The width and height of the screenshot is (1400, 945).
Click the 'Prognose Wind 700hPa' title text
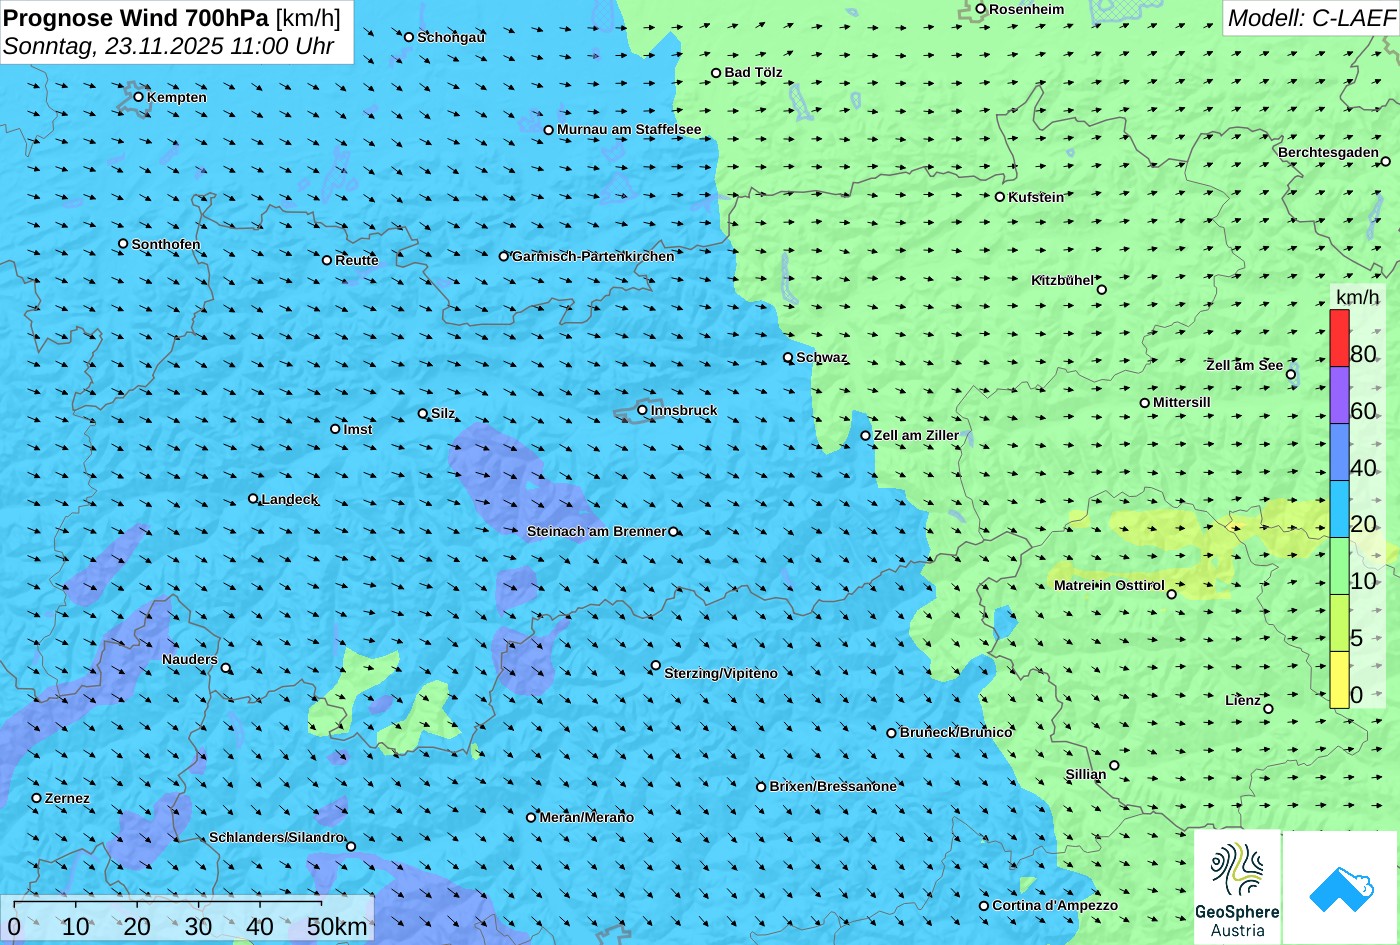pos(136,17)
